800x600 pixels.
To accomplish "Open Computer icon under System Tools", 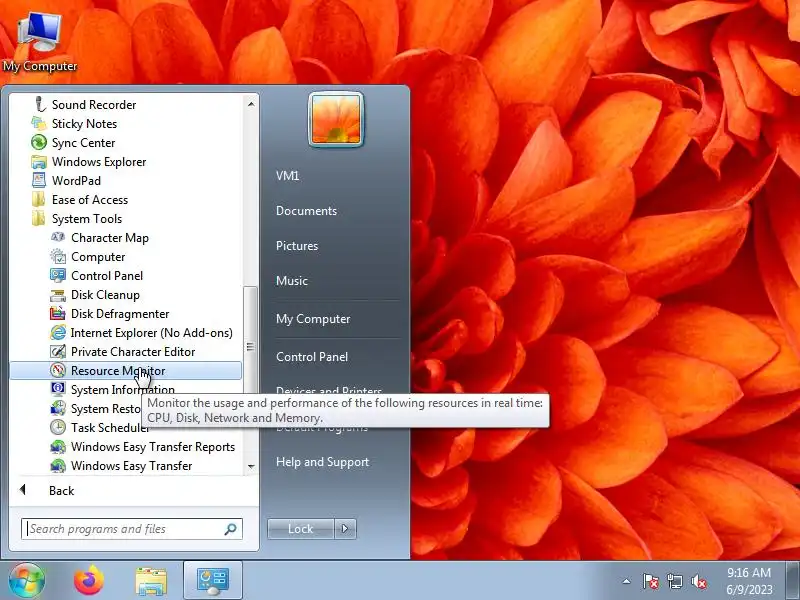I will pyautogui.click(x=58, y=257).
